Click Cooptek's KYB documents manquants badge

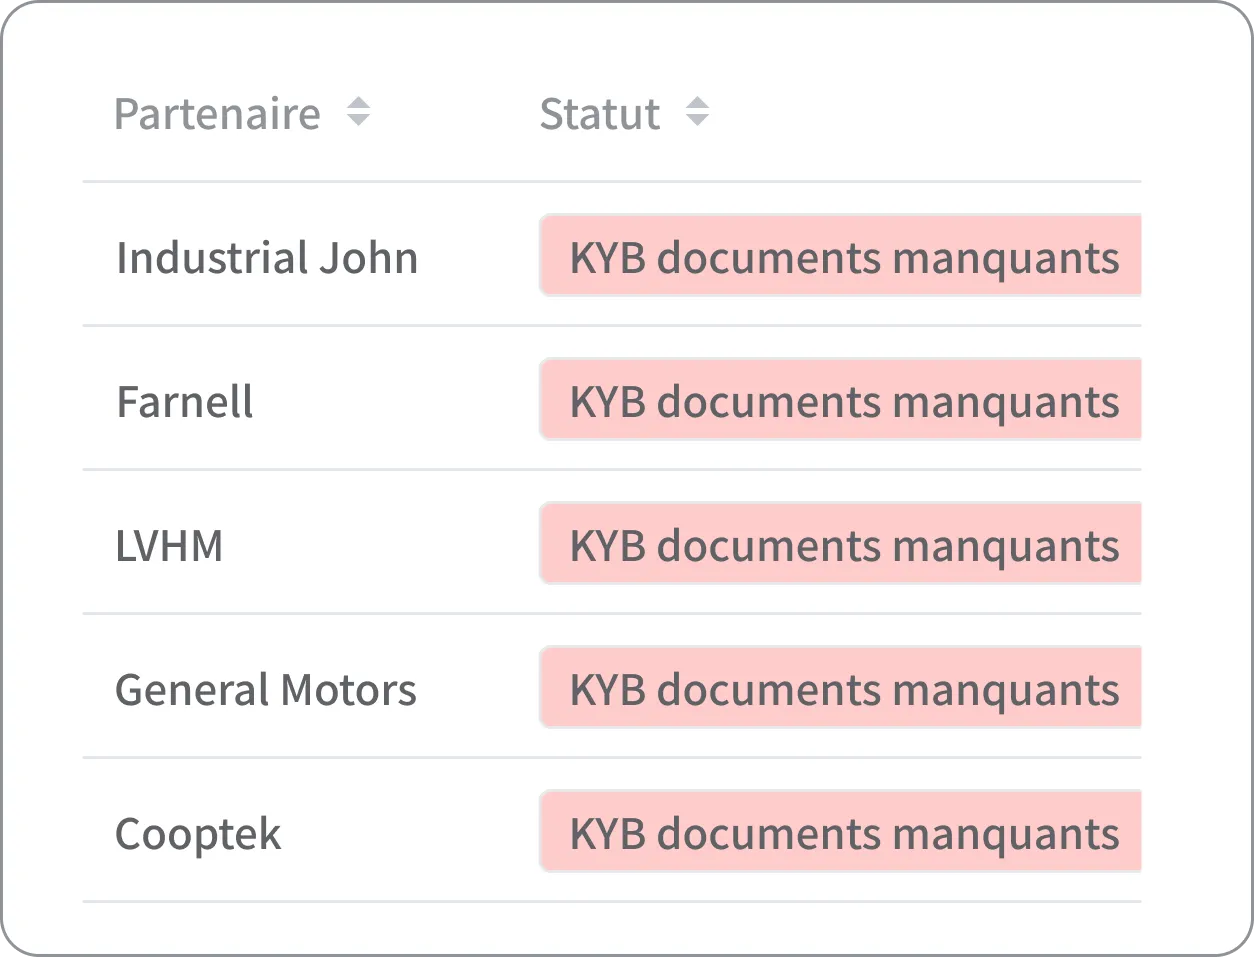(841, 832)
